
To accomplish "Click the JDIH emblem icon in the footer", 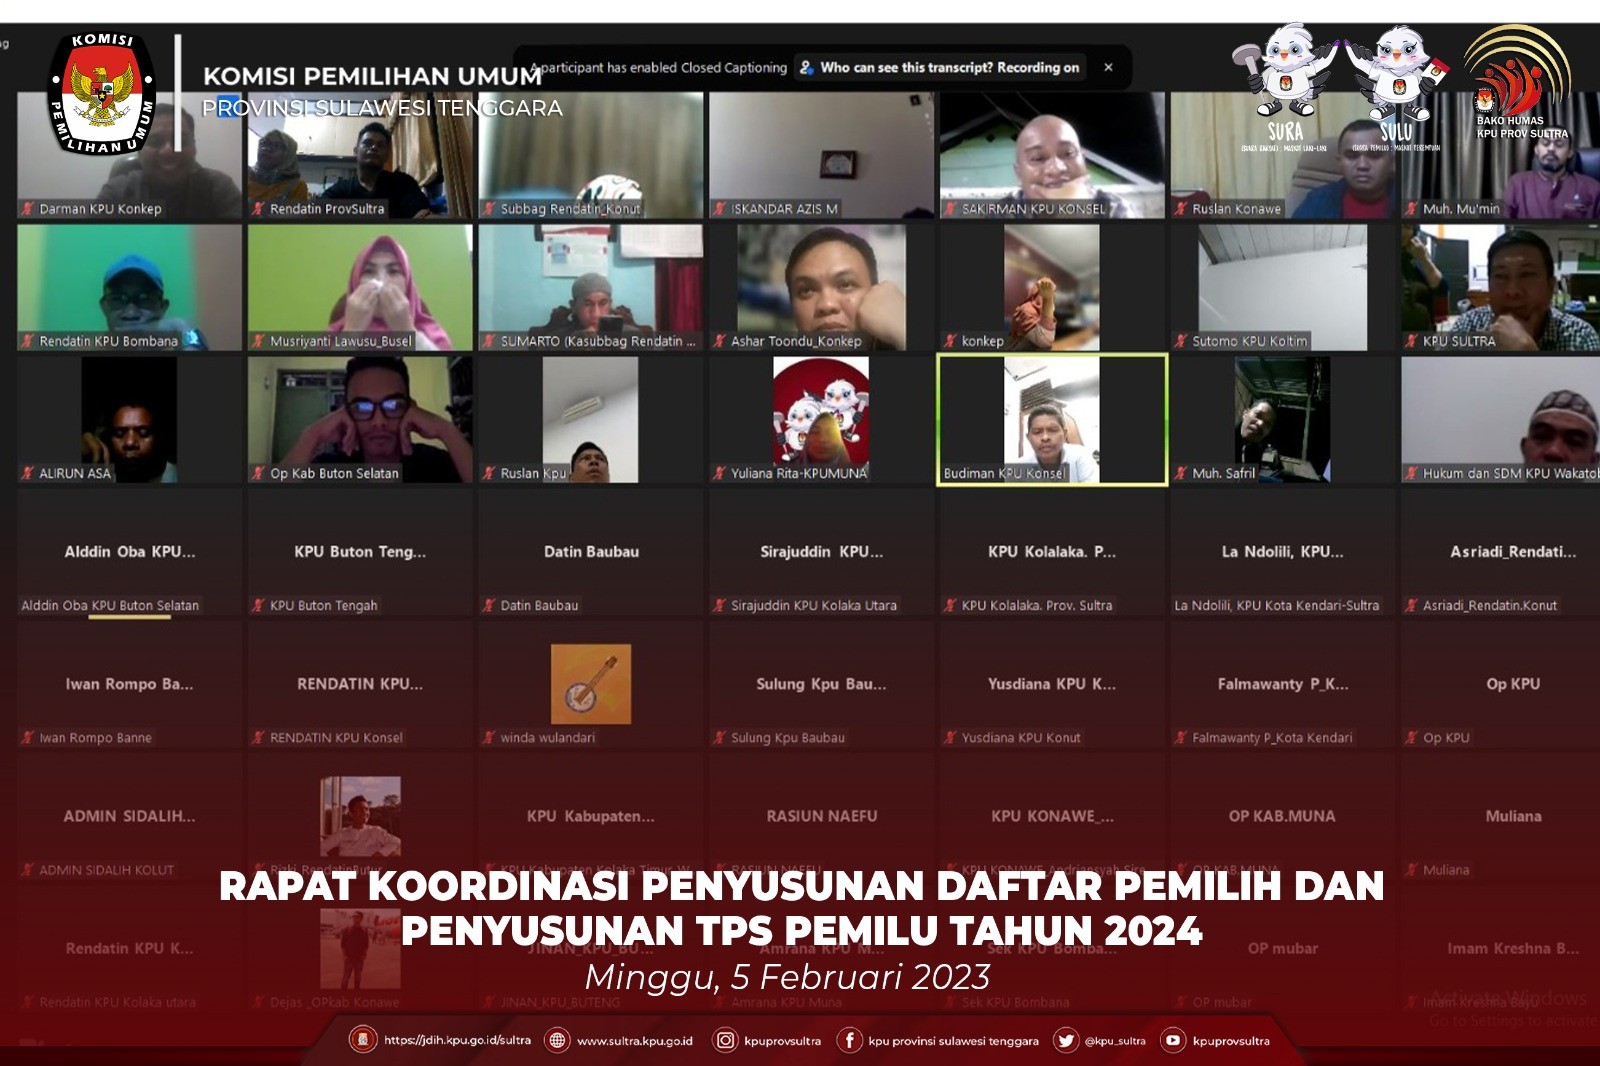I will [x=363, y=1040].
